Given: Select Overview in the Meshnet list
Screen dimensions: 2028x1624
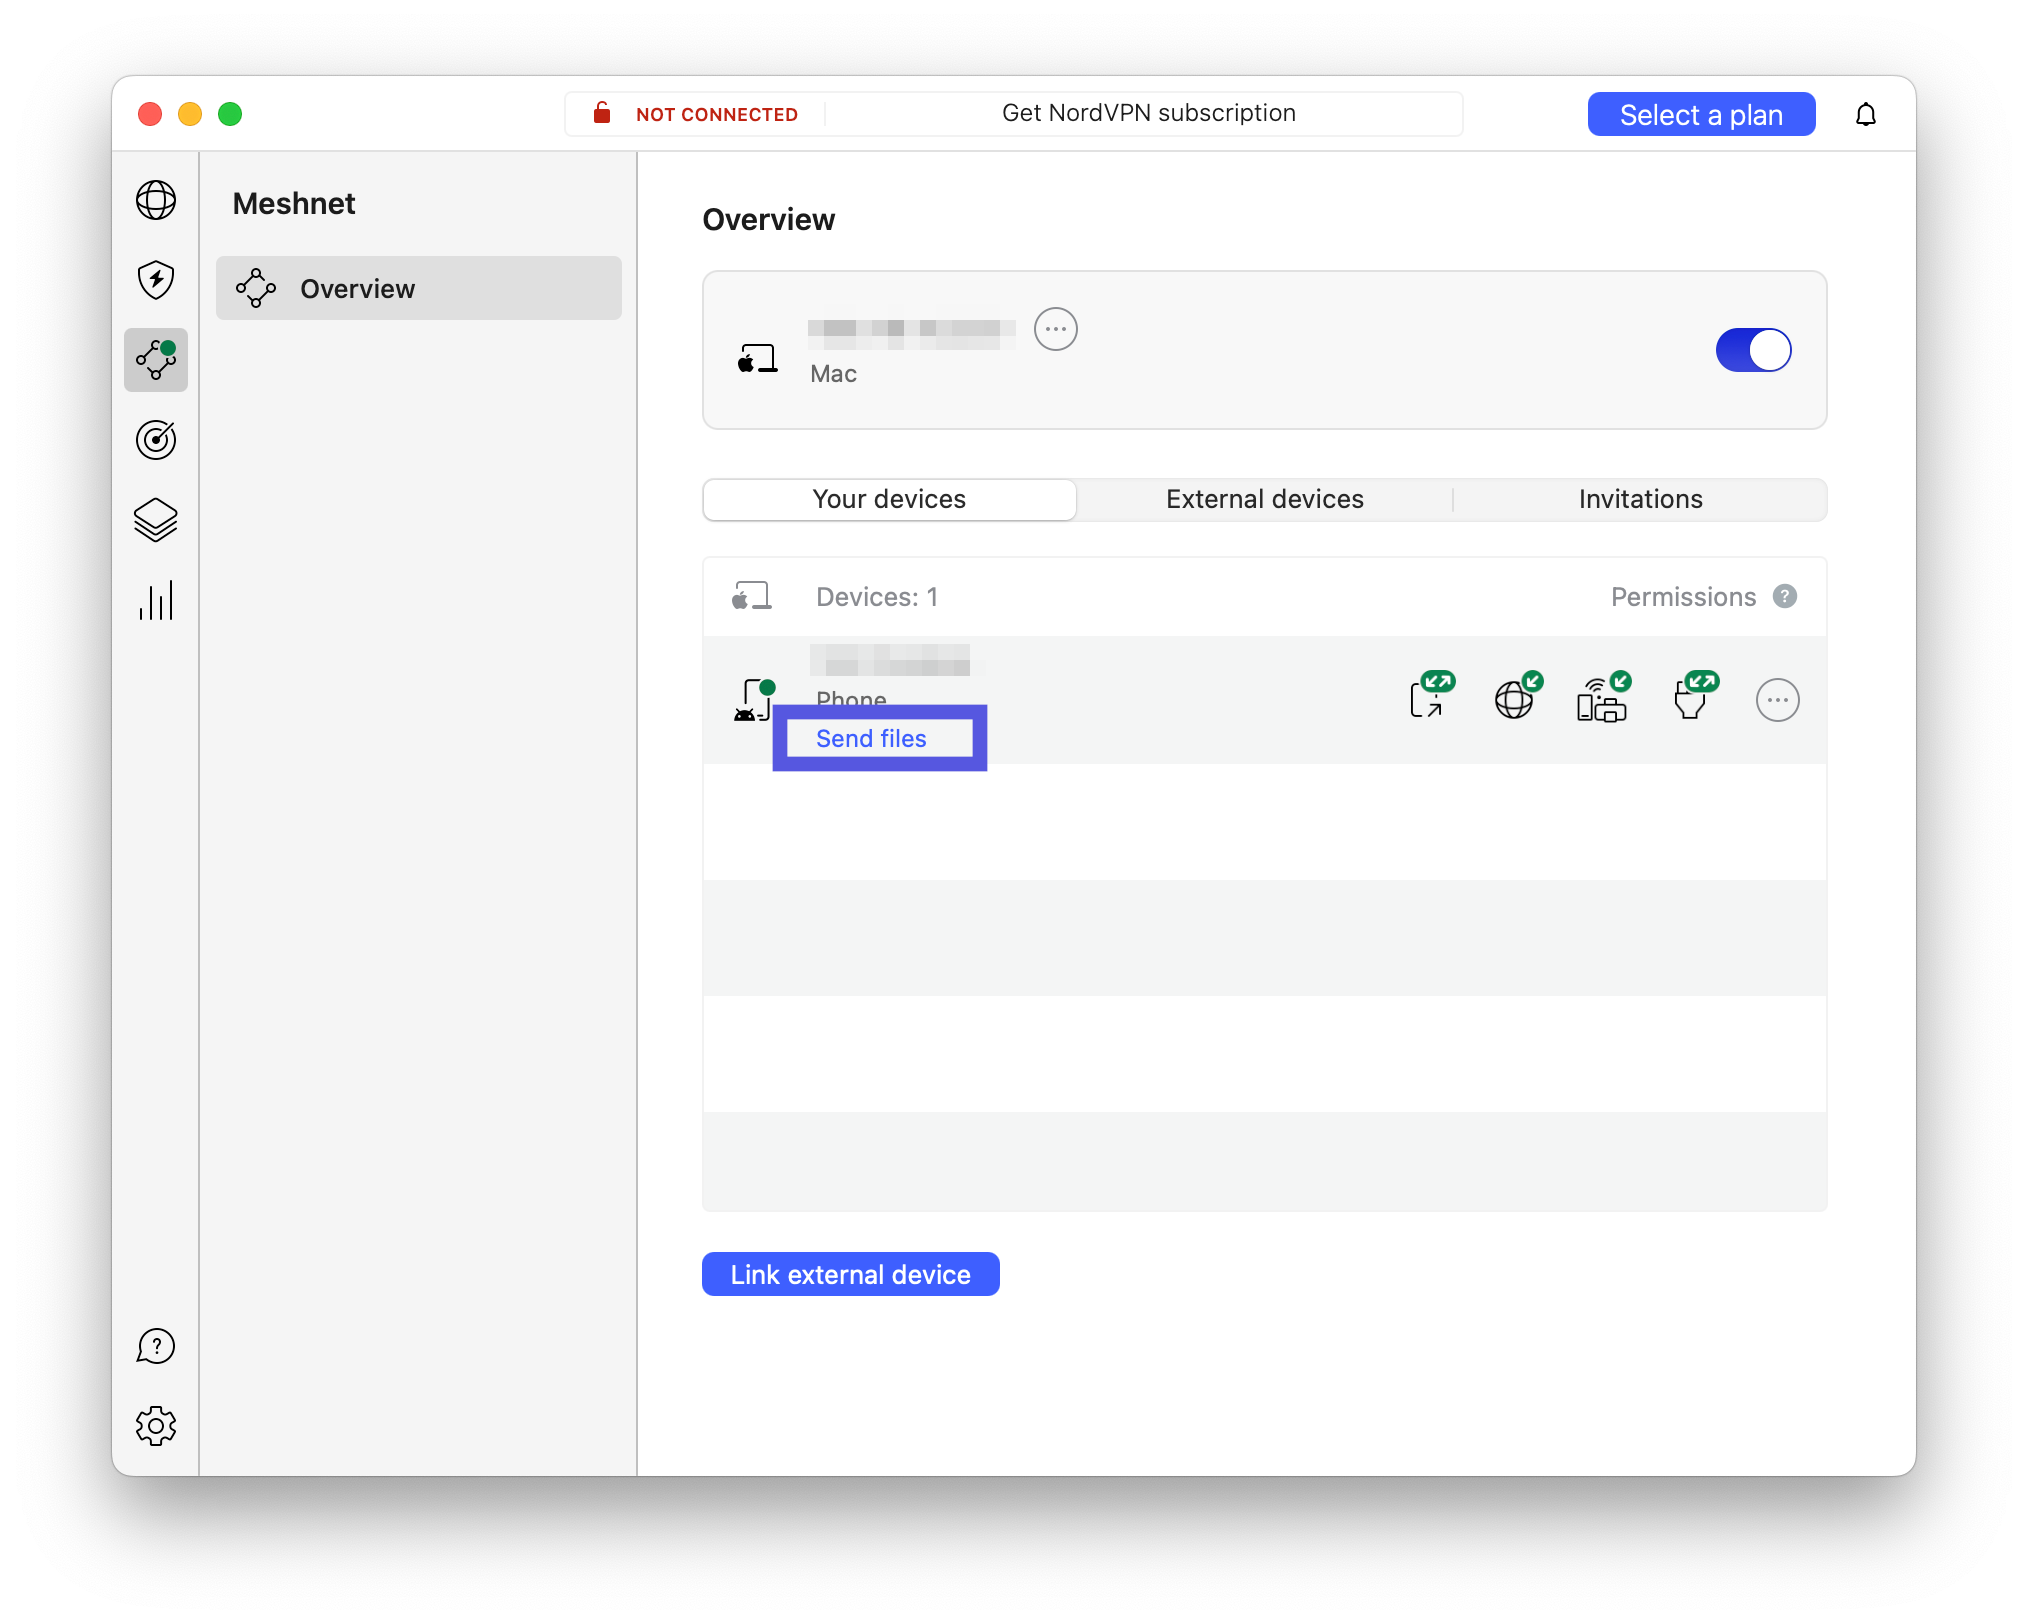Looking at the screenshot, I should point(419,288).
